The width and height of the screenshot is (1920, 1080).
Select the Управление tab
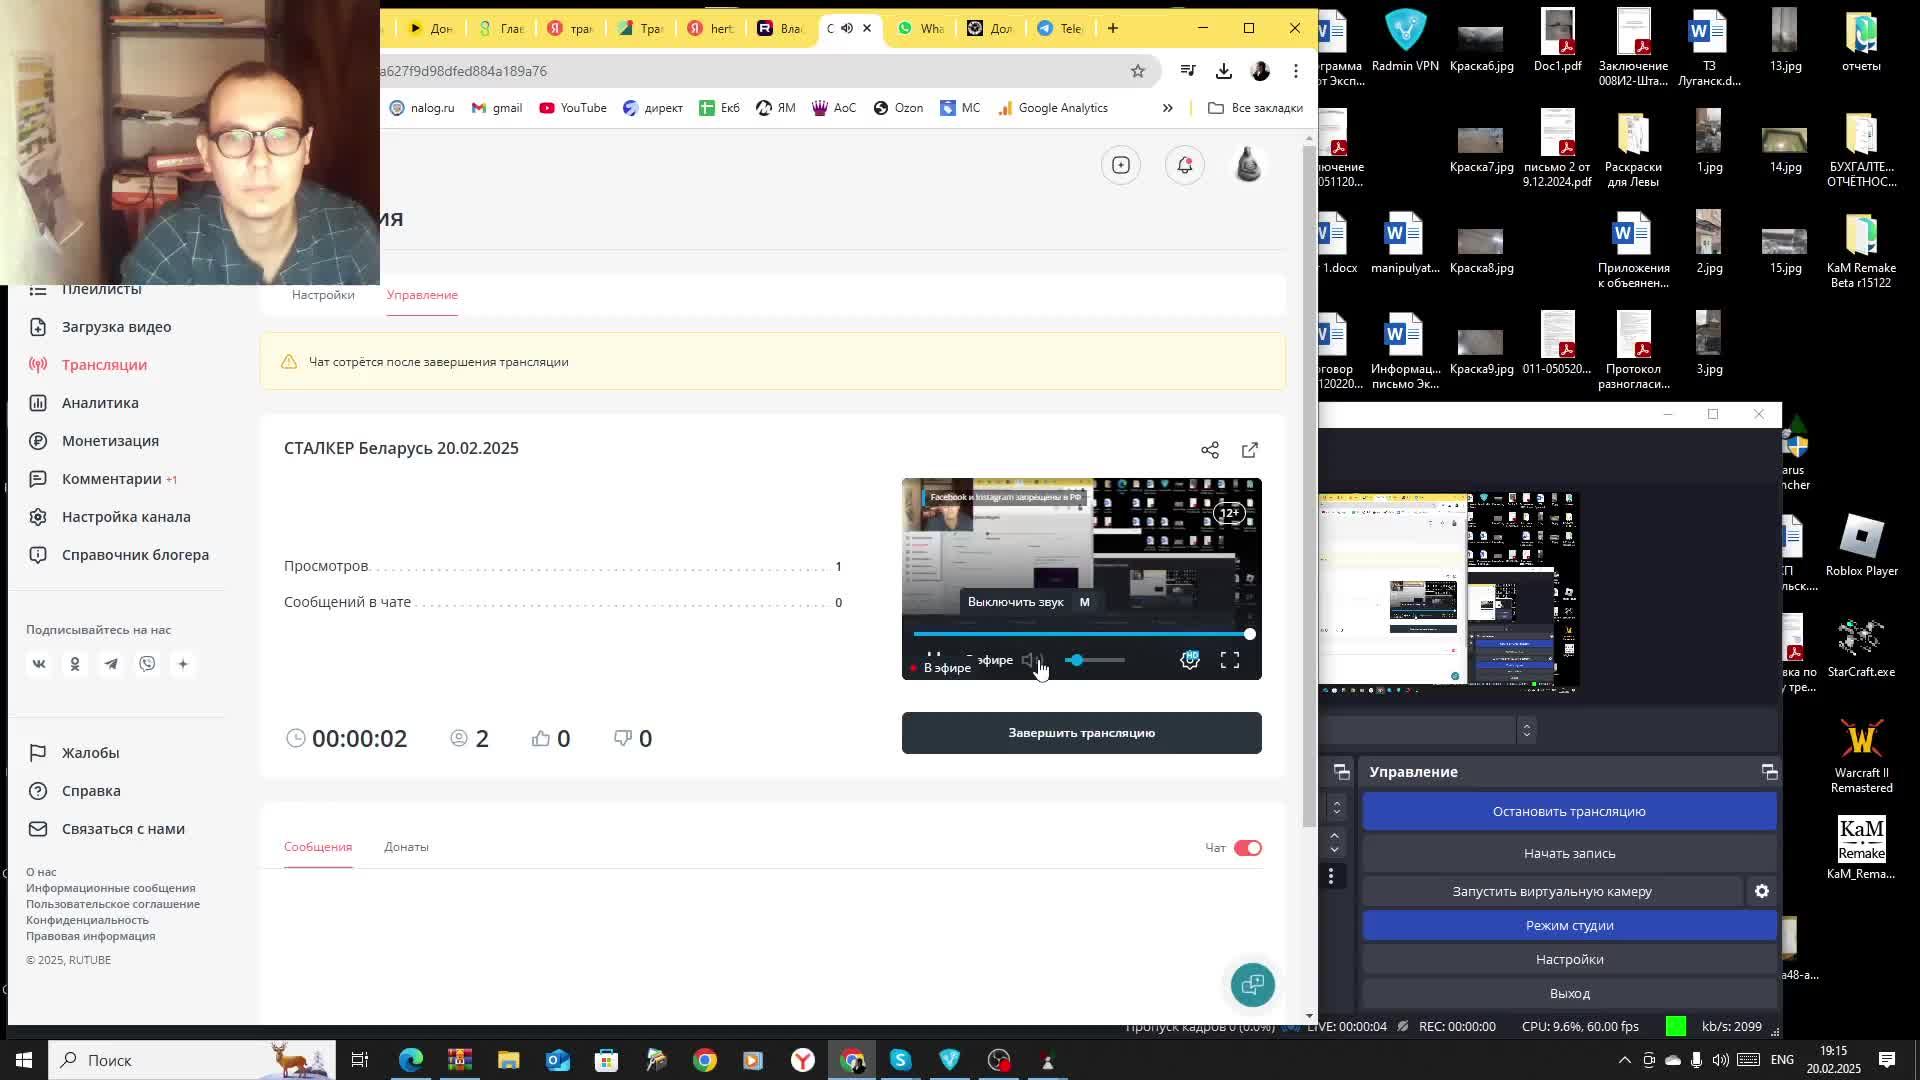[422, 295]
